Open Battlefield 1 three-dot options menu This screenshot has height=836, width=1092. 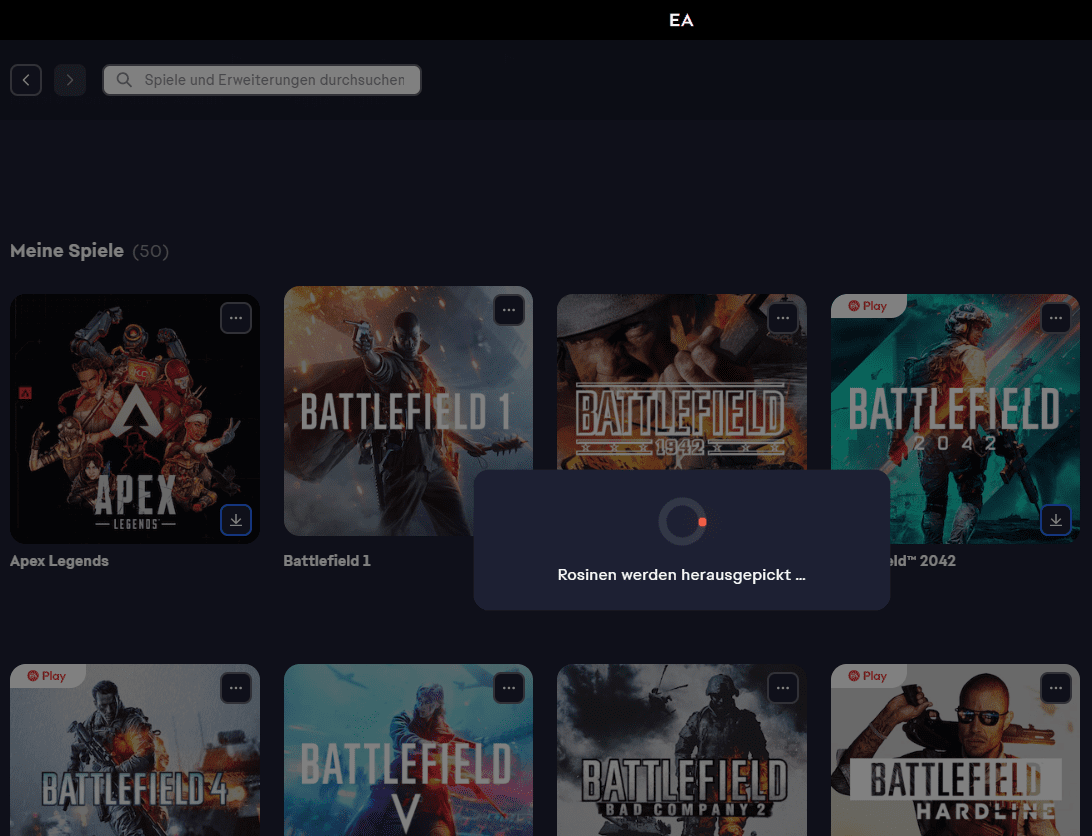(509, 311)
